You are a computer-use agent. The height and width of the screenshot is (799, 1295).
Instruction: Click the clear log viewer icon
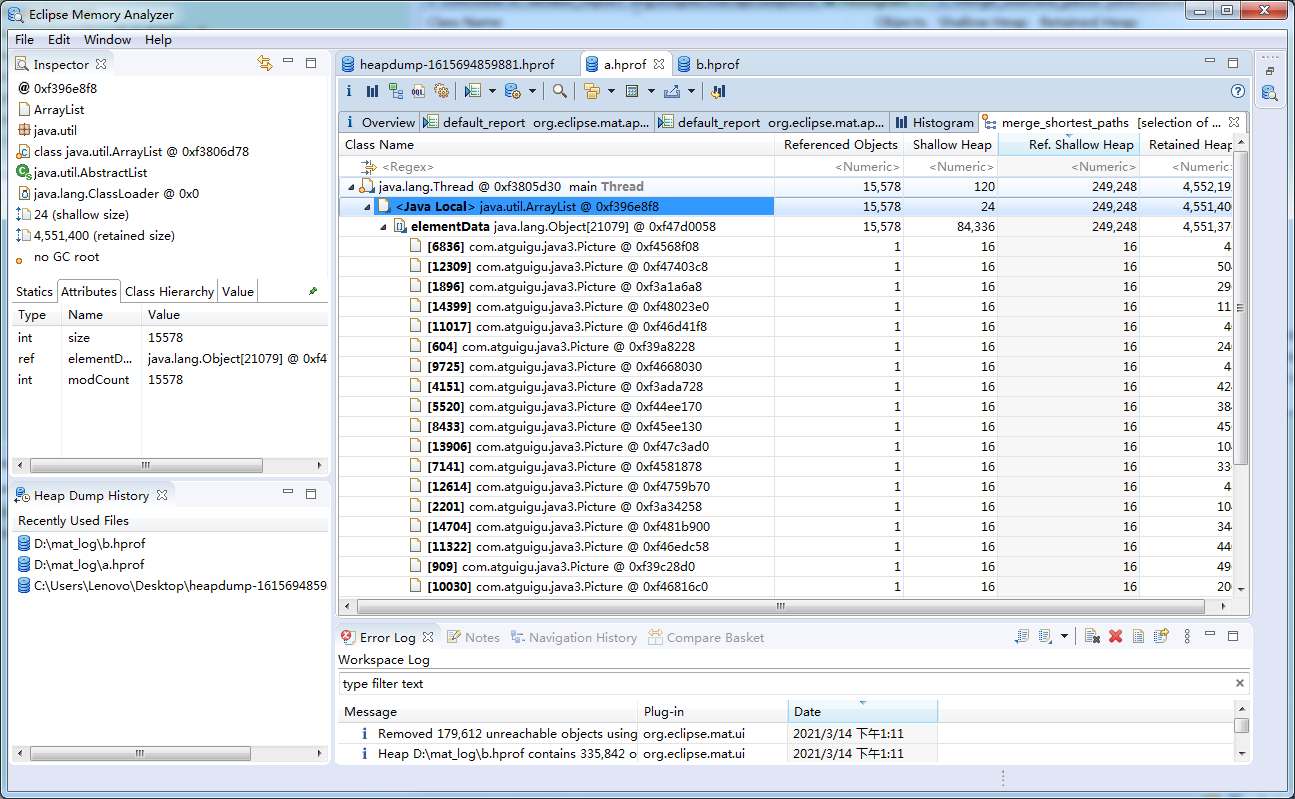pos(1092,636)
